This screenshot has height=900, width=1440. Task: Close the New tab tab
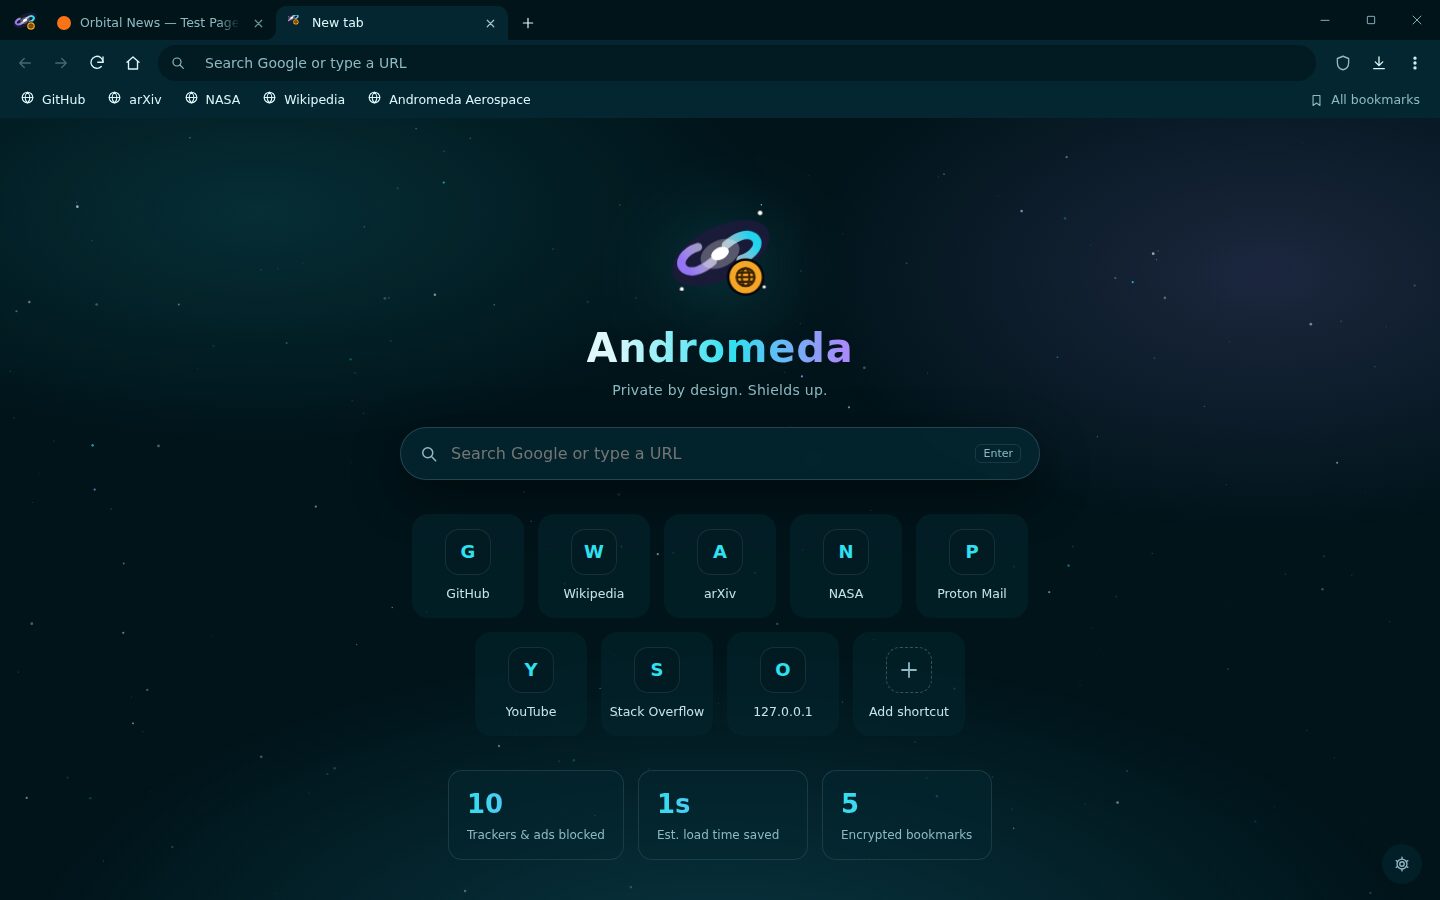pos(490,23)
